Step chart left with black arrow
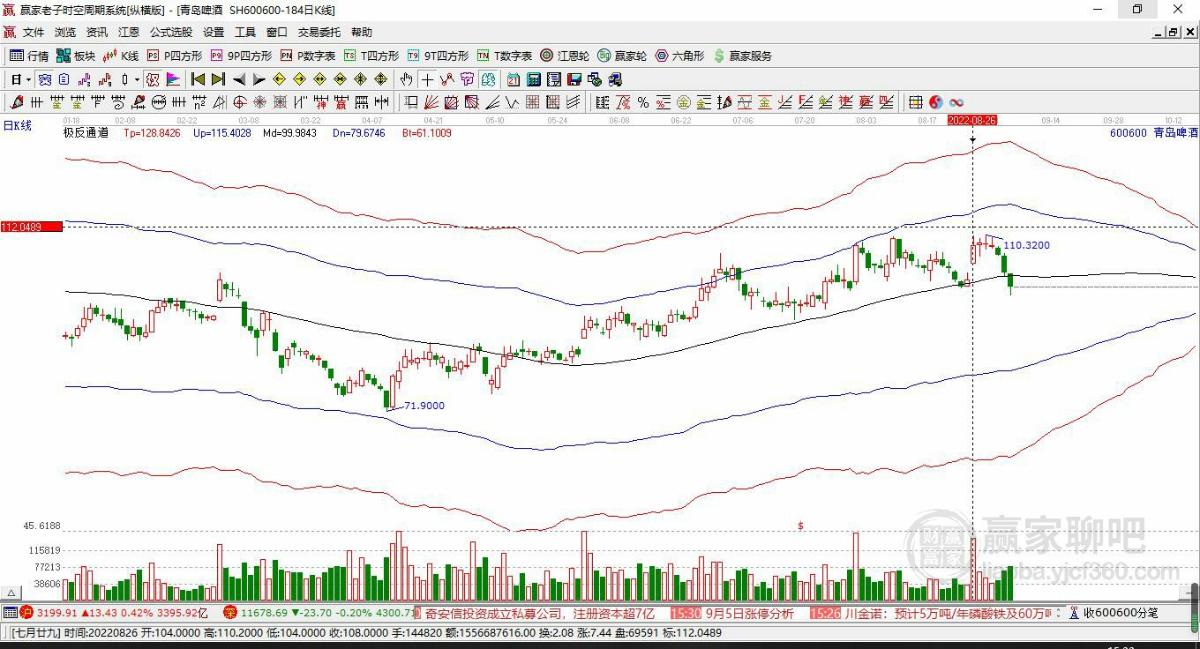Image resolution: width=1200 pixels, height=649 pixels. (239, 79)
